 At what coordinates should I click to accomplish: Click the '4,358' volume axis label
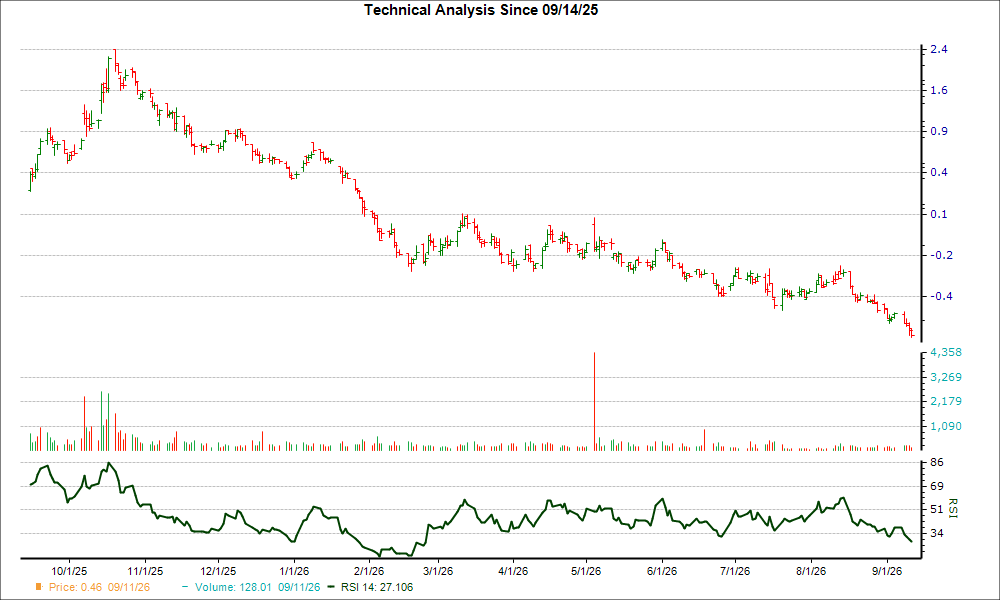click(x=946, y=353)
